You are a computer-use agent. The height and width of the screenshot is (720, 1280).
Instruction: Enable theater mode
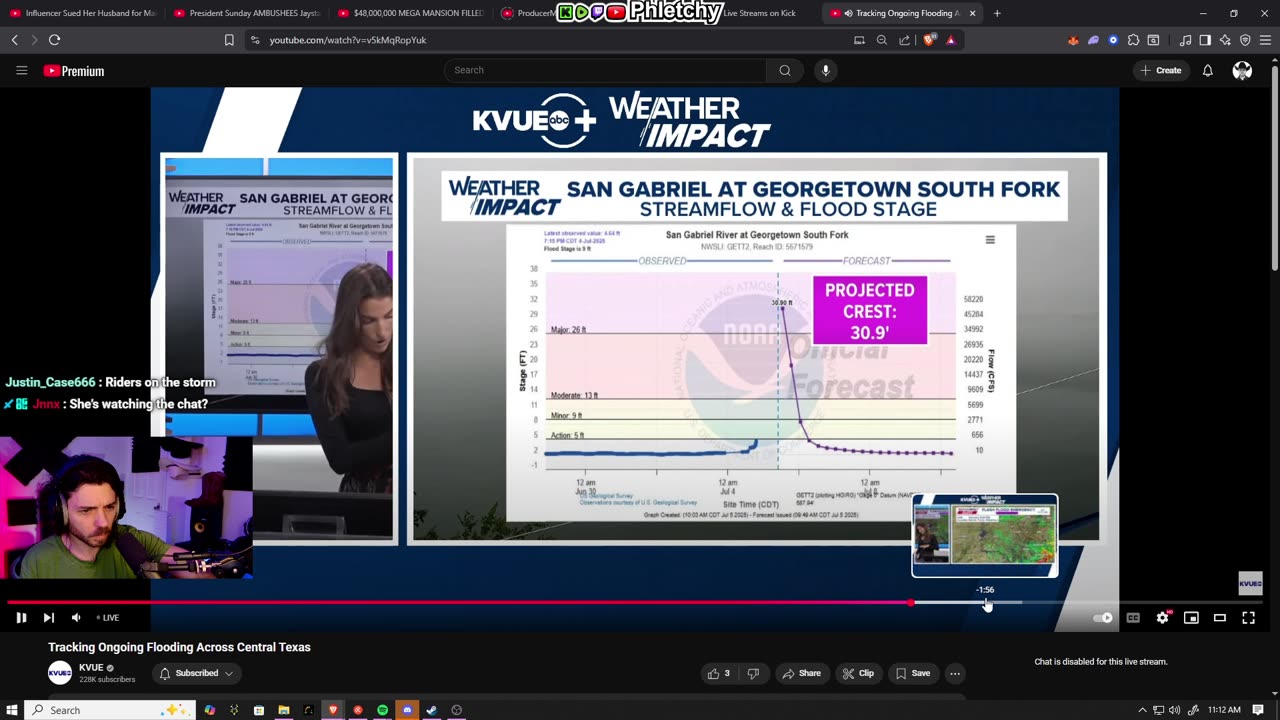coord(1220,618)
